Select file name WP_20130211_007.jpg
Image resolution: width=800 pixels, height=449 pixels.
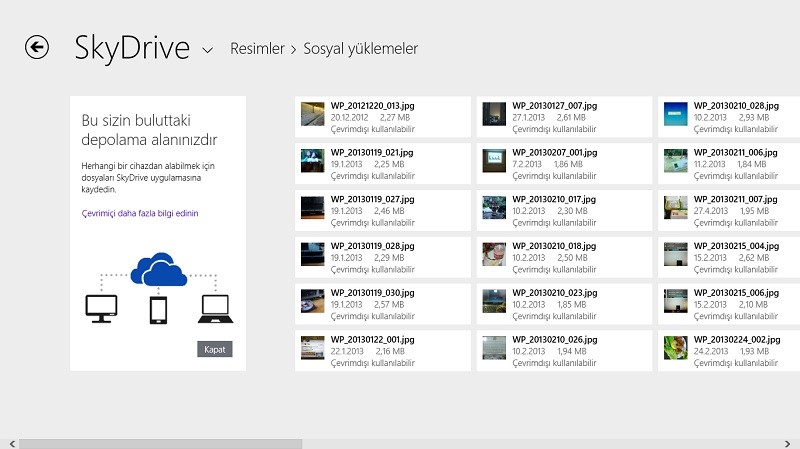736,199
